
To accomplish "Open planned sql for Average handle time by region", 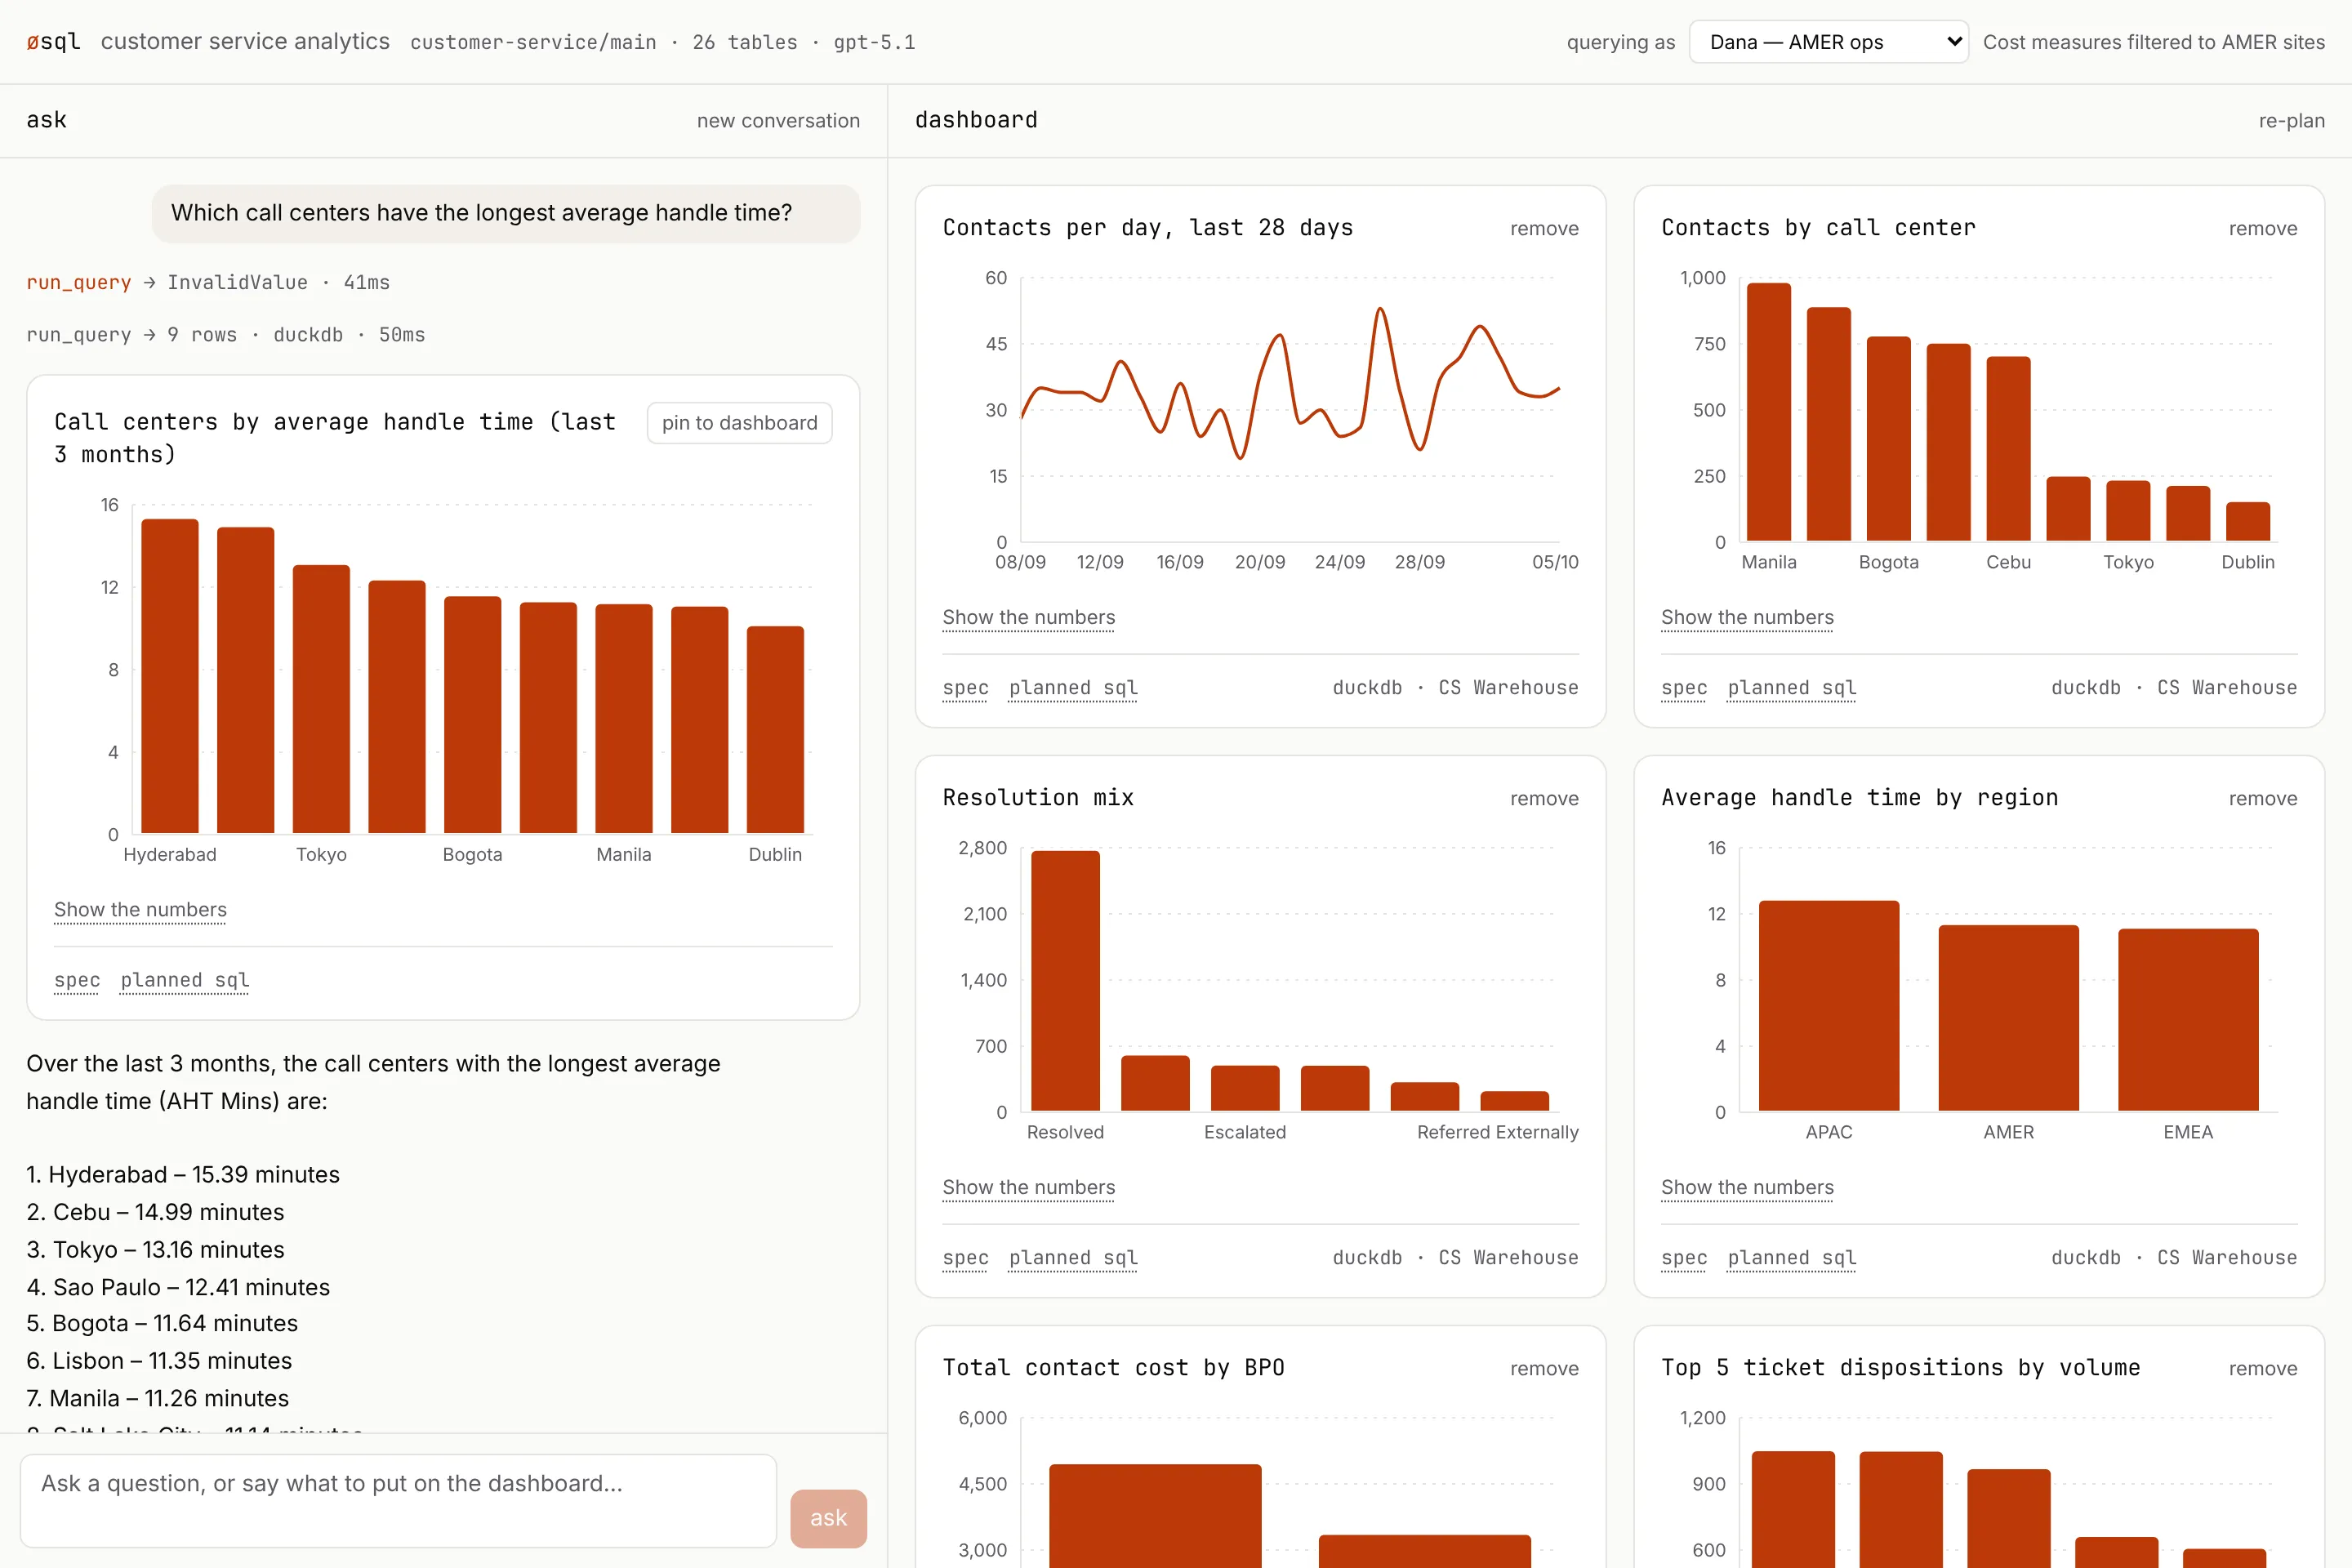I will pos(1792,1258).
